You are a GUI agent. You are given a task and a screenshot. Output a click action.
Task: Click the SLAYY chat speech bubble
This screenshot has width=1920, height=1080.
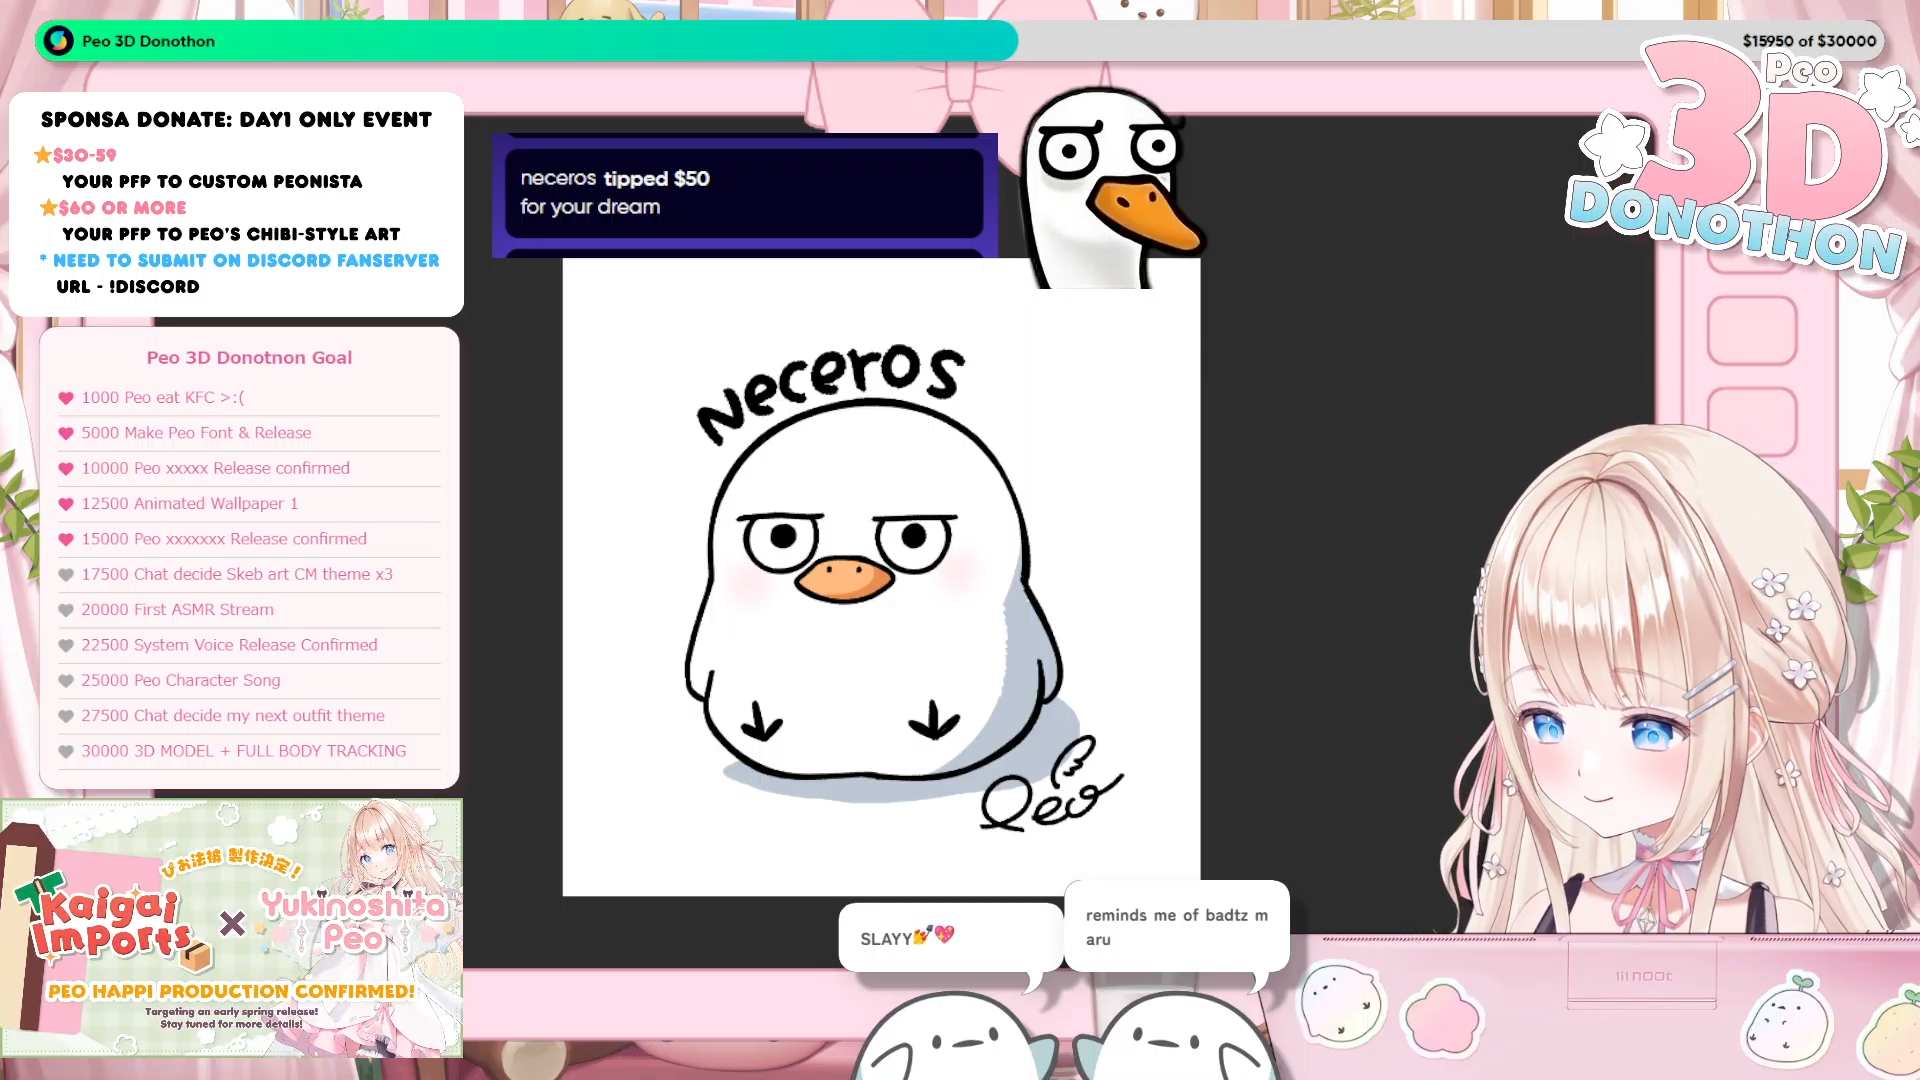click(950, 937)
